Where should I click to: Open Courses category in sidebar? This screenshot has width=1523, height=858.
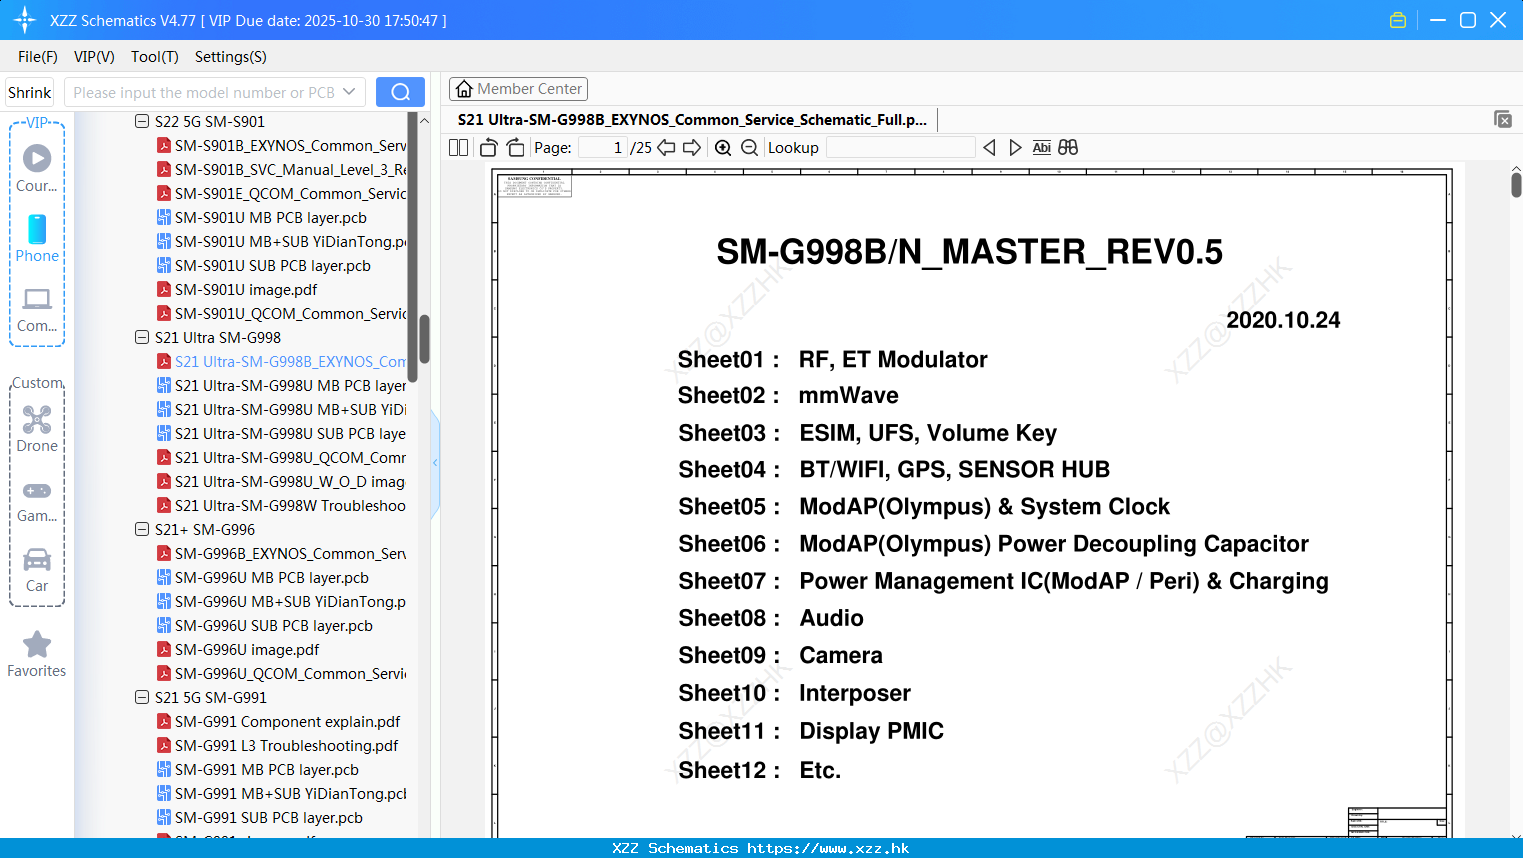pyautogui.click(x=37, y=168)
